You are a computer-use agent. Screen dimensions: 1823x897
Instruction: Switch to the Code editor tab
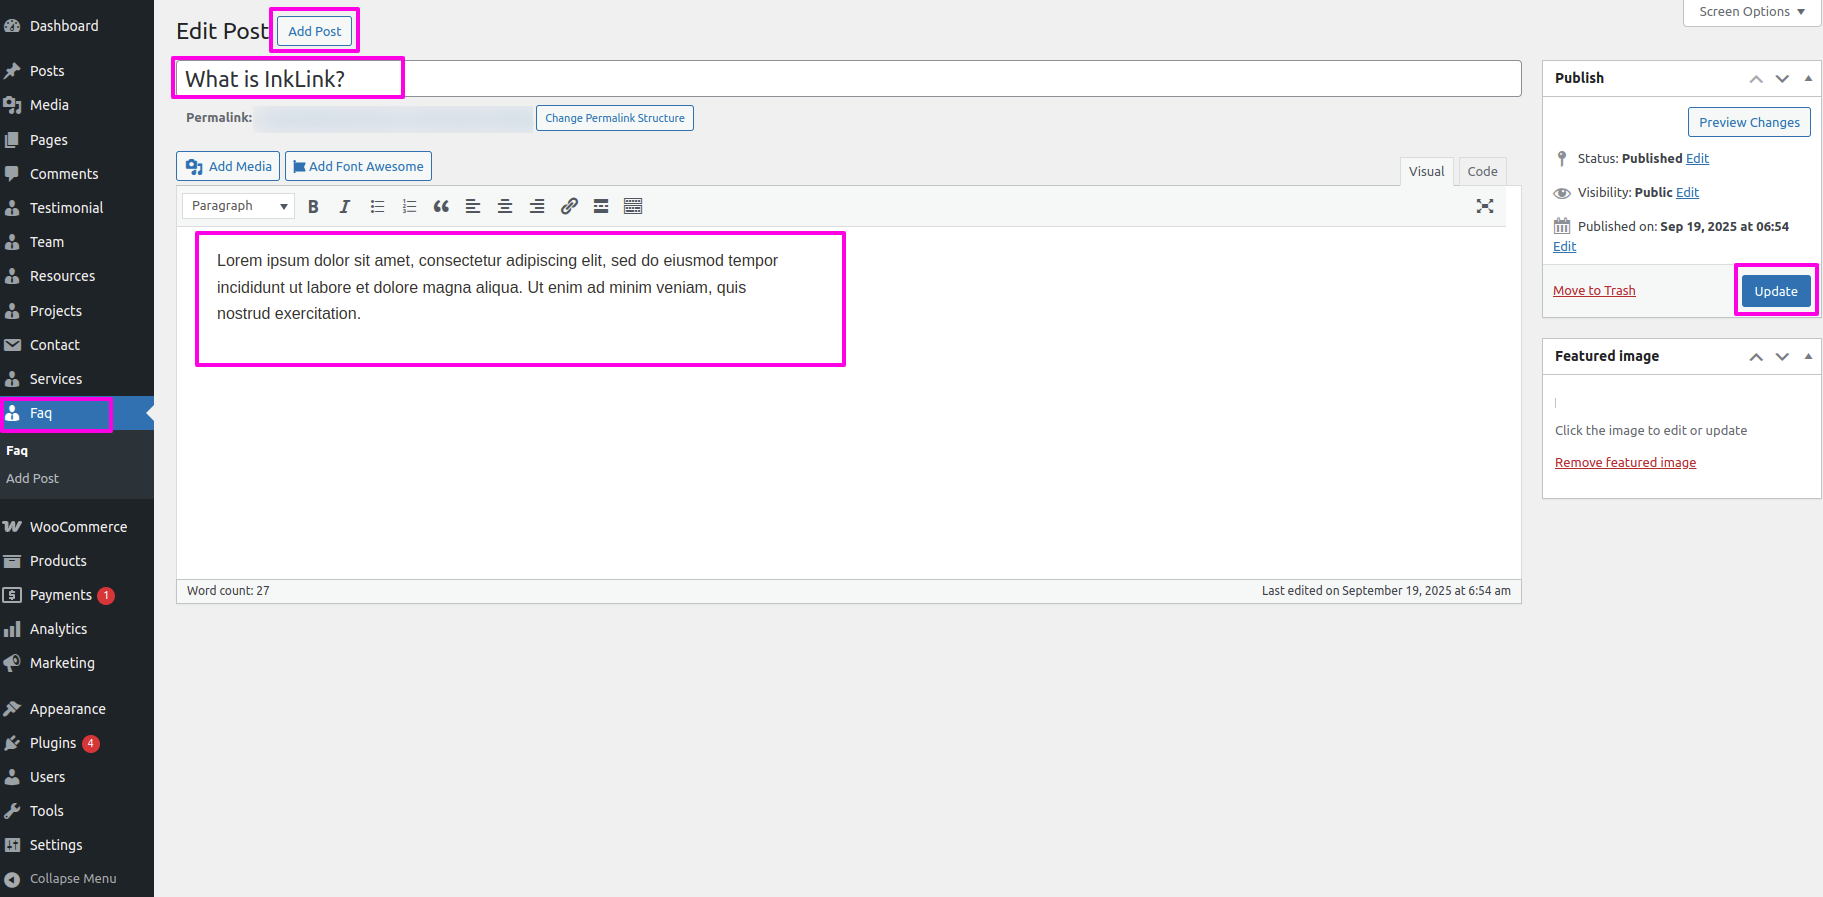pyautogui.click(x=1482, y=171)
